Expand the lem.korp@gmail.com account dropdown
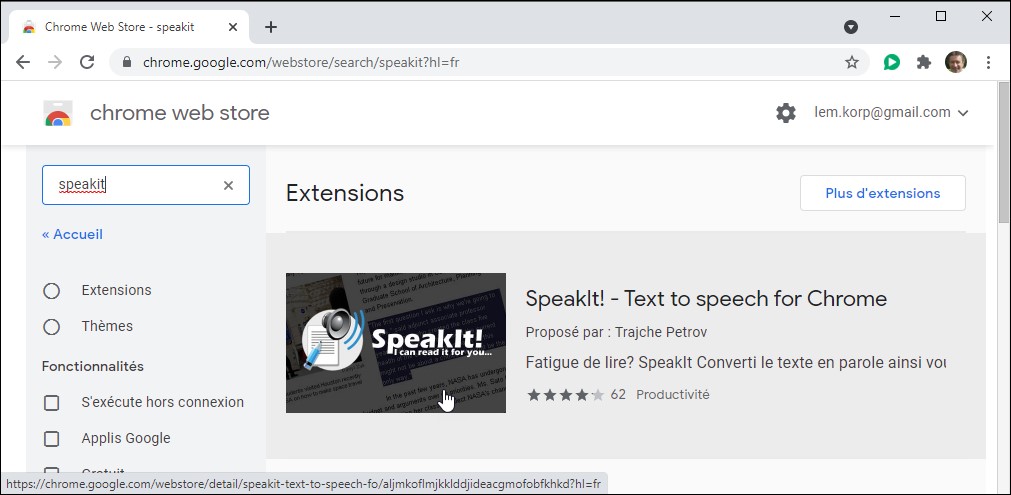The height and width of the screenshot is (495, 1011). pos(891,113)
